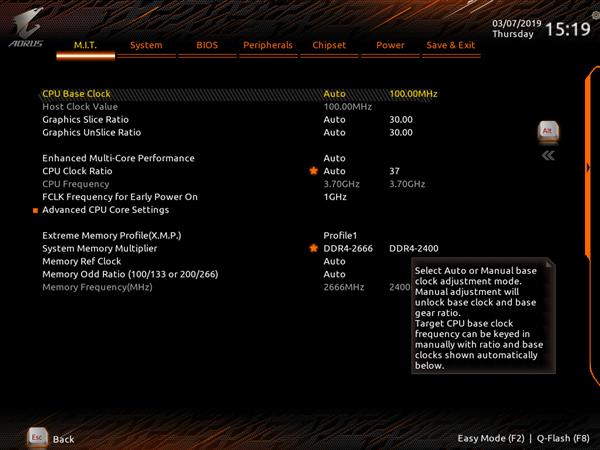Click the CPU Clock Ratio value 37
This screenshot has height=450, width=600.
click(x=395, y=171)
